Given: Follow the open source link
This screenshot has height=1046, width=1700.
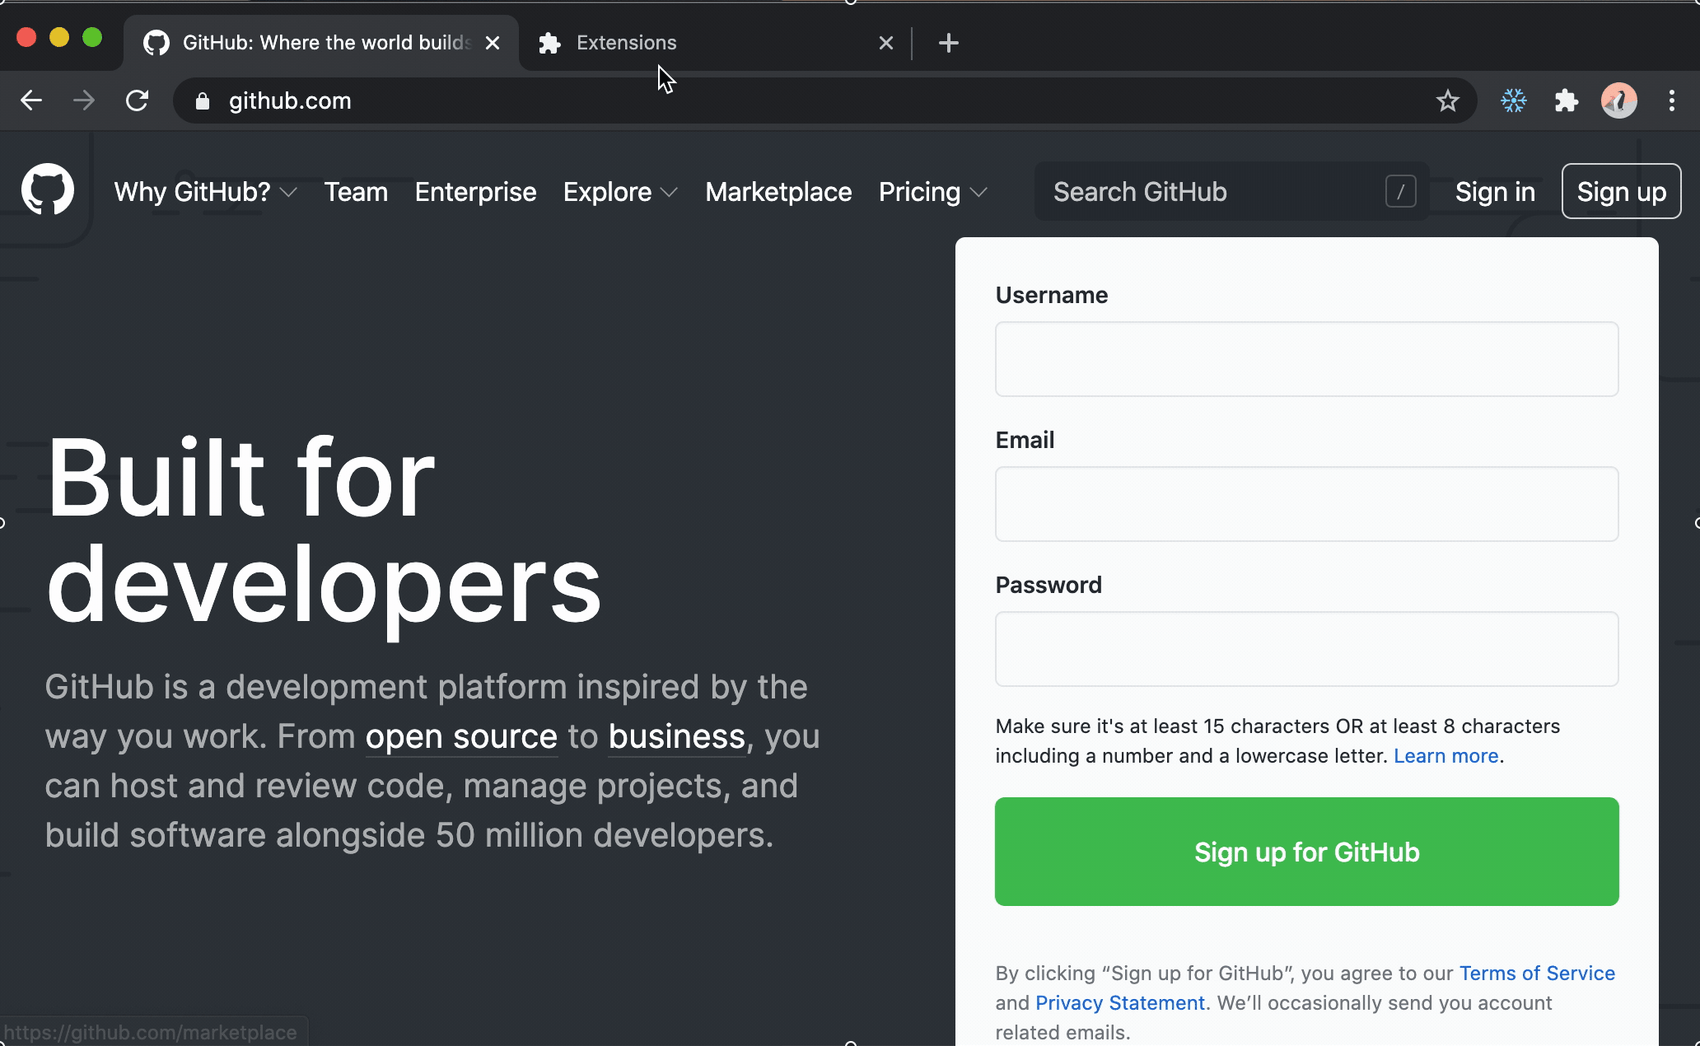Looking at the screenshot, I should click(x=461, y=737).
